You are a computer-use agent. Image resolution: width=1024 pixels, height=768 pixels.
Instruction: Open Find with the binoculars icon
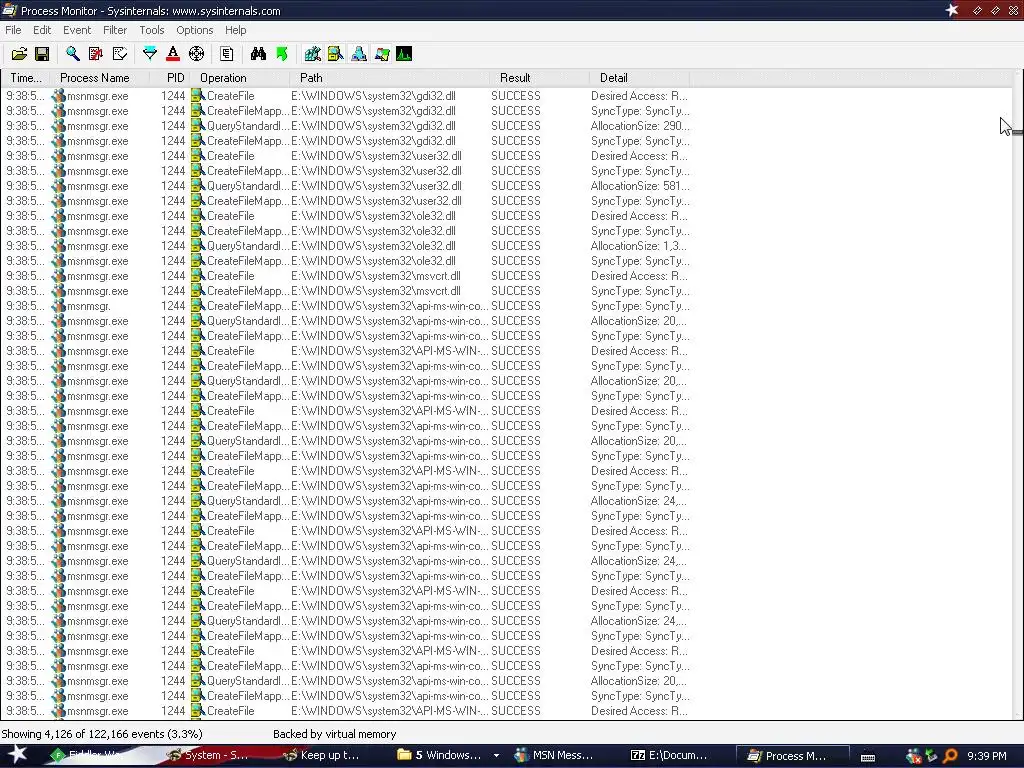pos(259,54)
